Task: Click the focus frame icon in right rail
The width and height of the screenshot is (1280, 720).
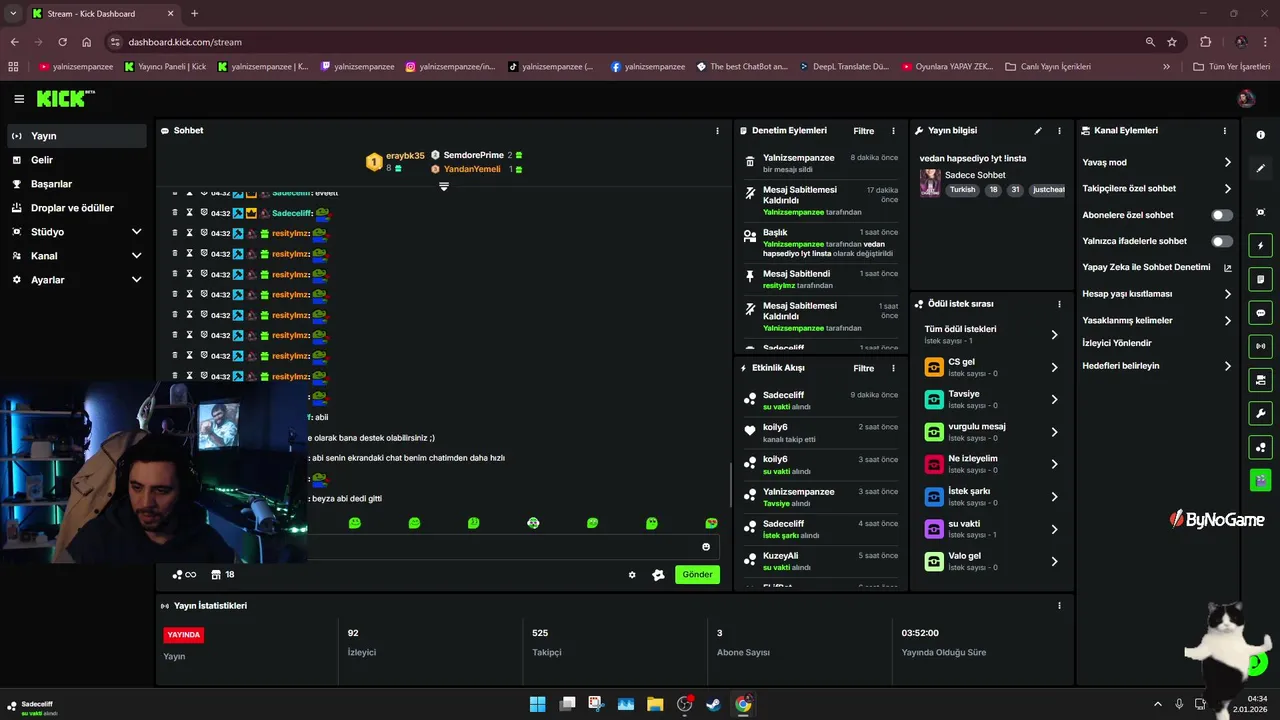Action: [x=1260, y=212]
